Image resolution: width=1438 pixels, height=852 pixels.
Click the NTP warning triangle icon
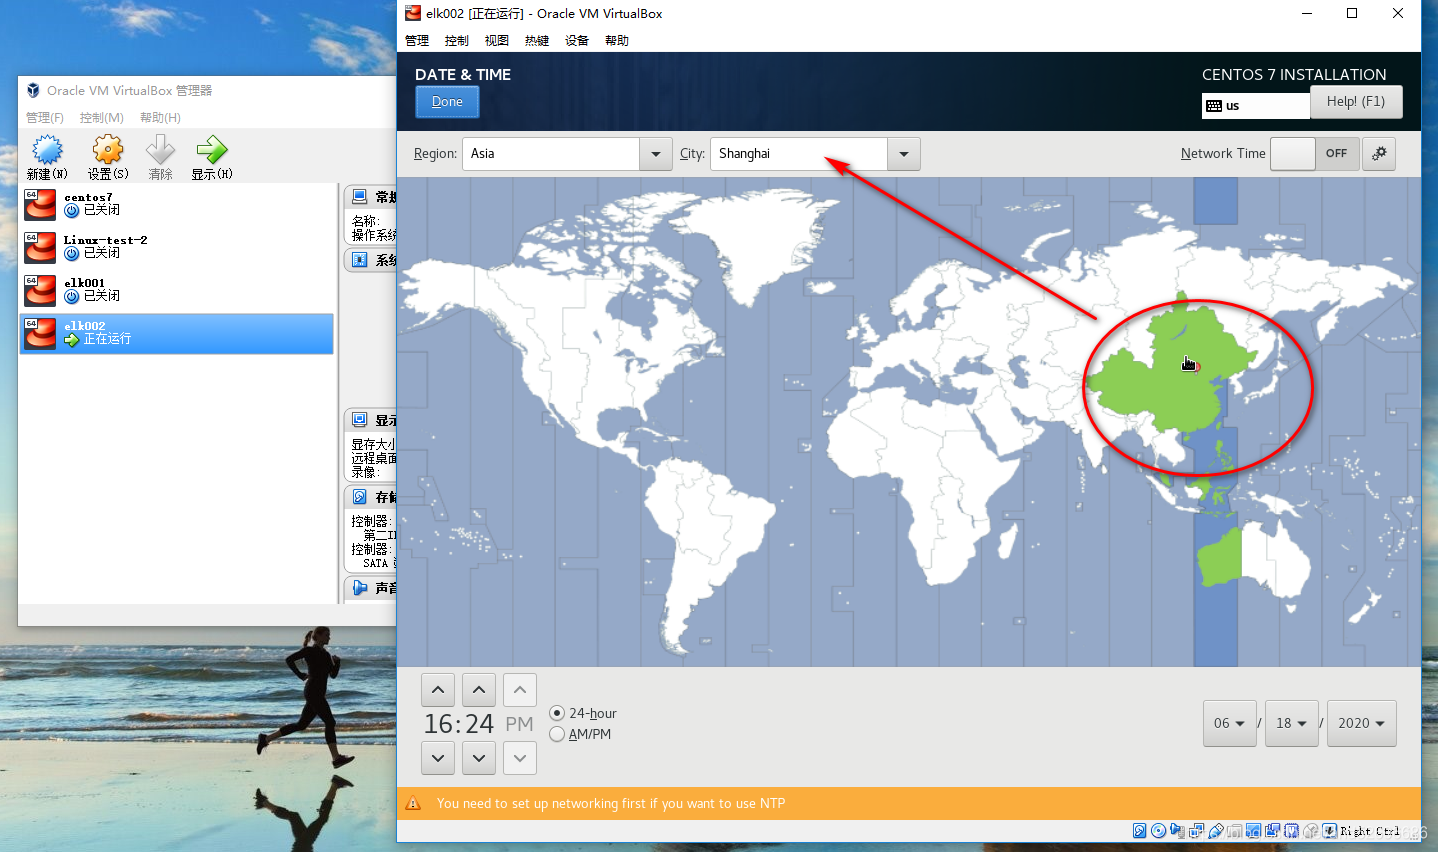click(413, 803)
